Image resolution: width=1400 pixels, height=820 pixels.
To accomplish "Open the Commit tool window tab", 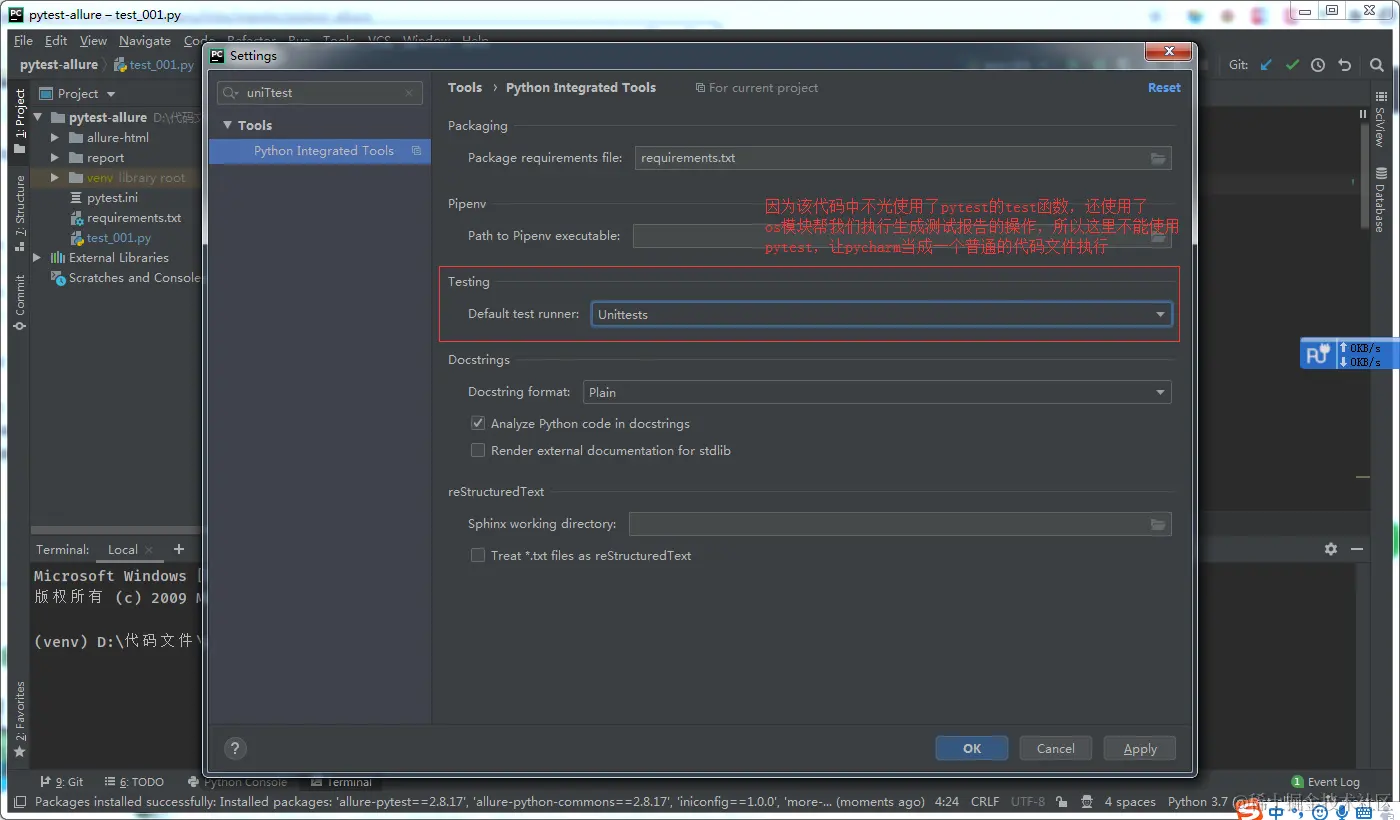I will (x=19, y=303).
